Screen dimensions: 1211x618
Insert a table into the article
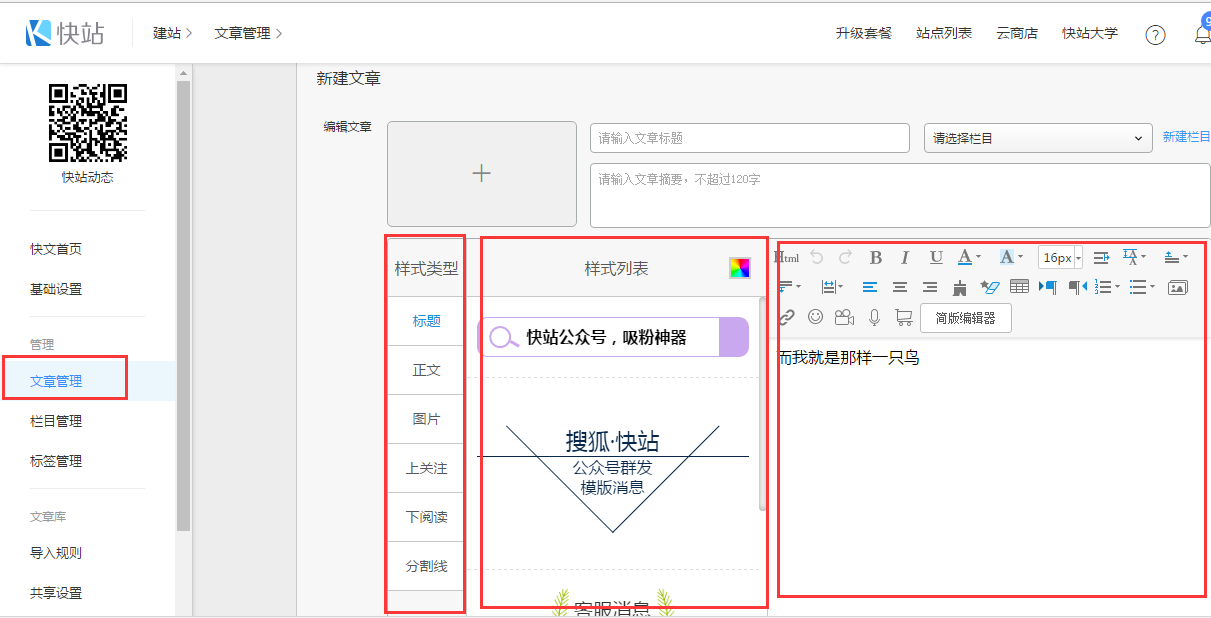1019,287
